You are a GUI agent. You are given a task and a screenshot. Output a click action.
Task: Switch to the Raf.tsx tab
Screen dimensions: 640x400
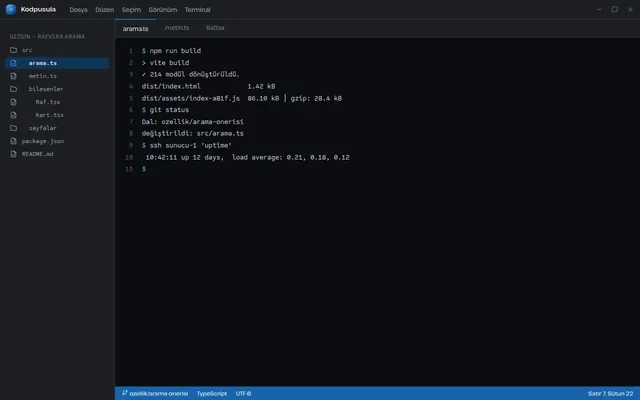[215, 28]
